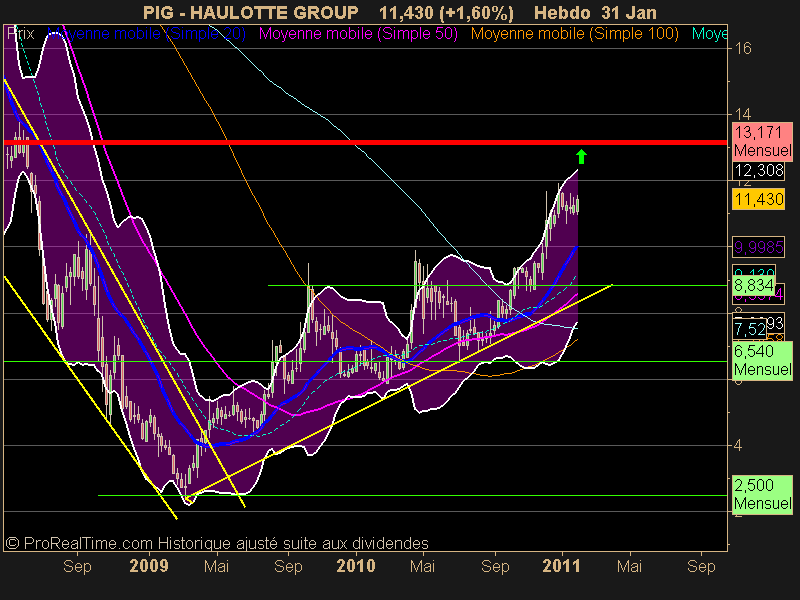Select the thick red horizontal resistance line

tap(365, 142)
